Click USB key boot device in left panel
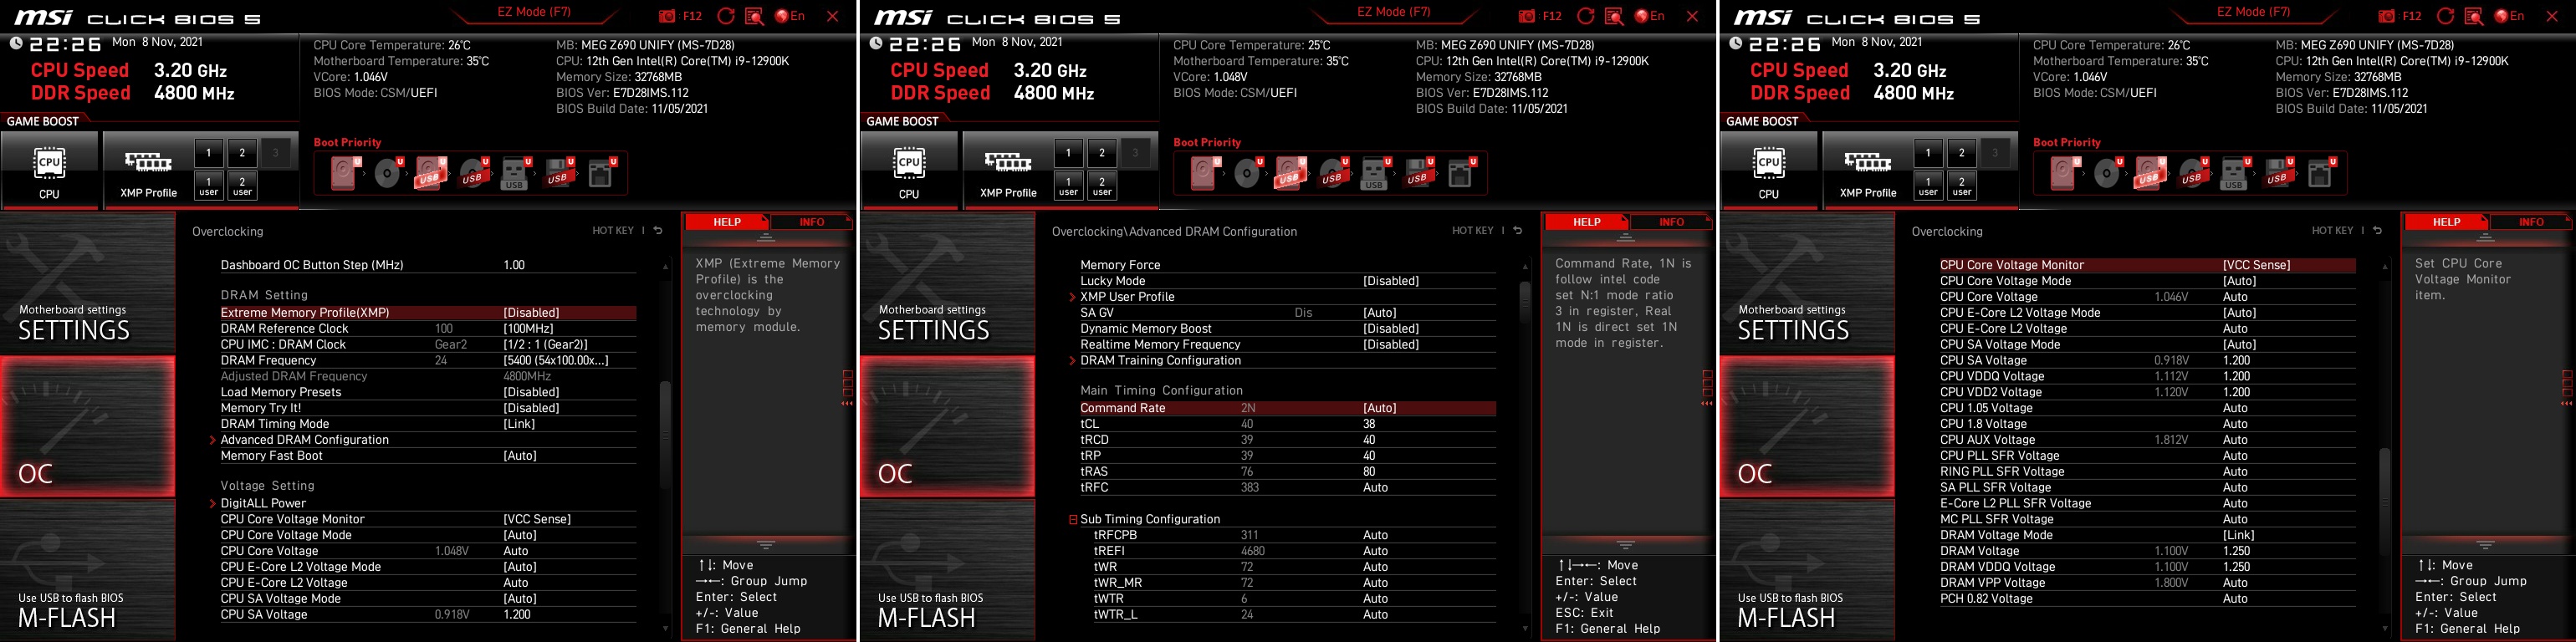This screenshot has width=2576, height=642. tap(516, 173)
